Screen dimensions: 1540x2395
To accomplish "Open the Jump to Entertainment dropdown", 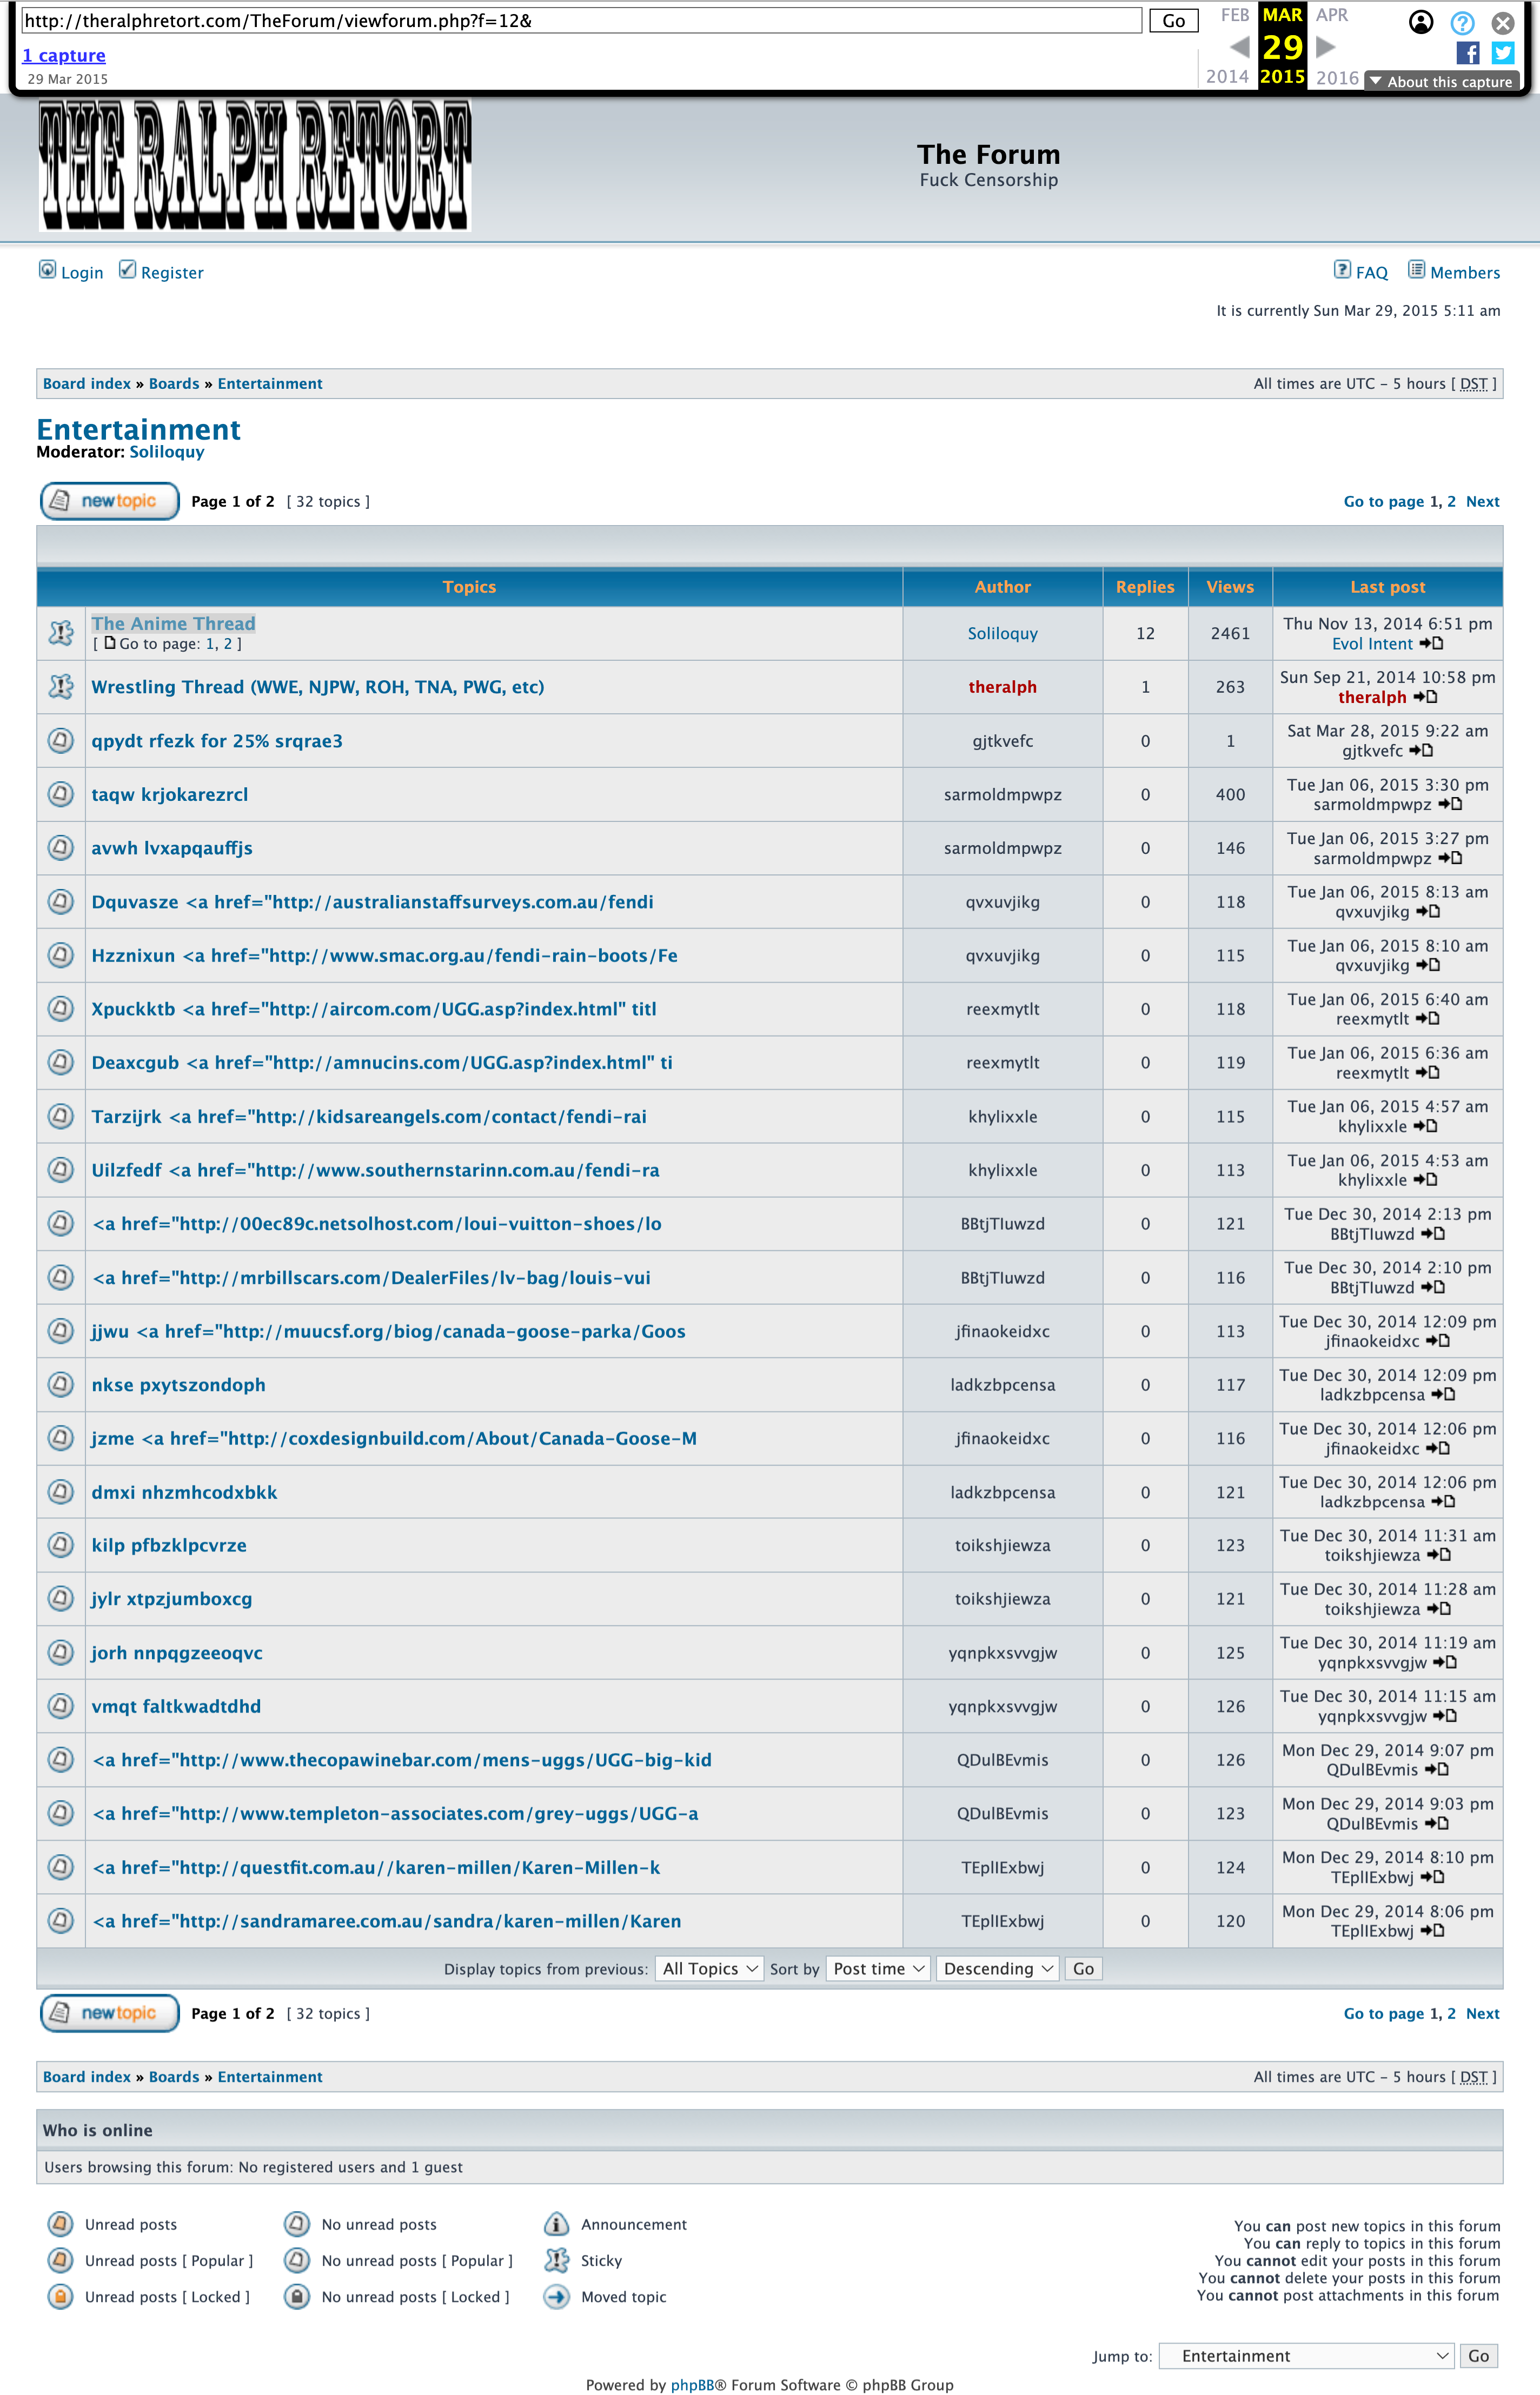I will point(1306,2356).
